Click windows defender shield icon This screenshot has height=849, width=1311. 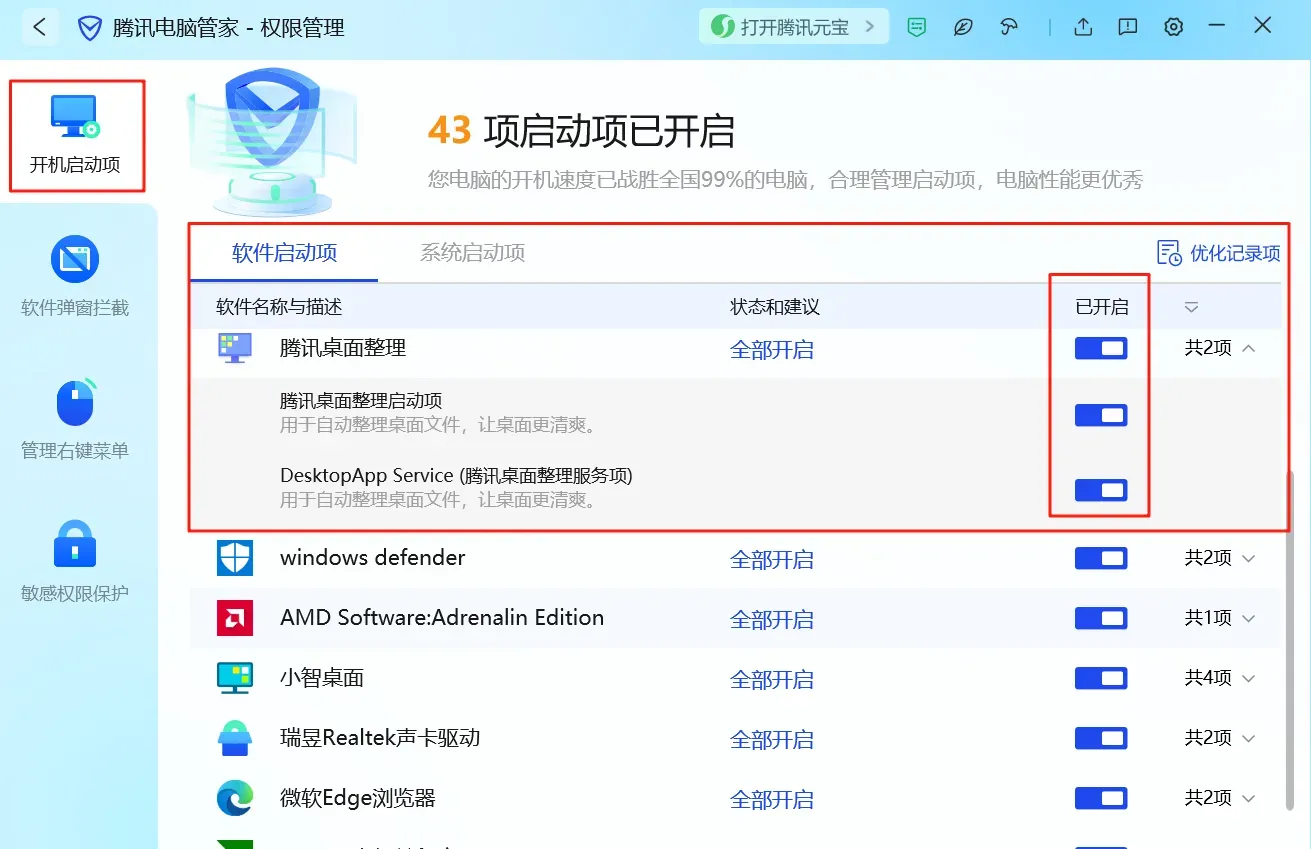235,558
